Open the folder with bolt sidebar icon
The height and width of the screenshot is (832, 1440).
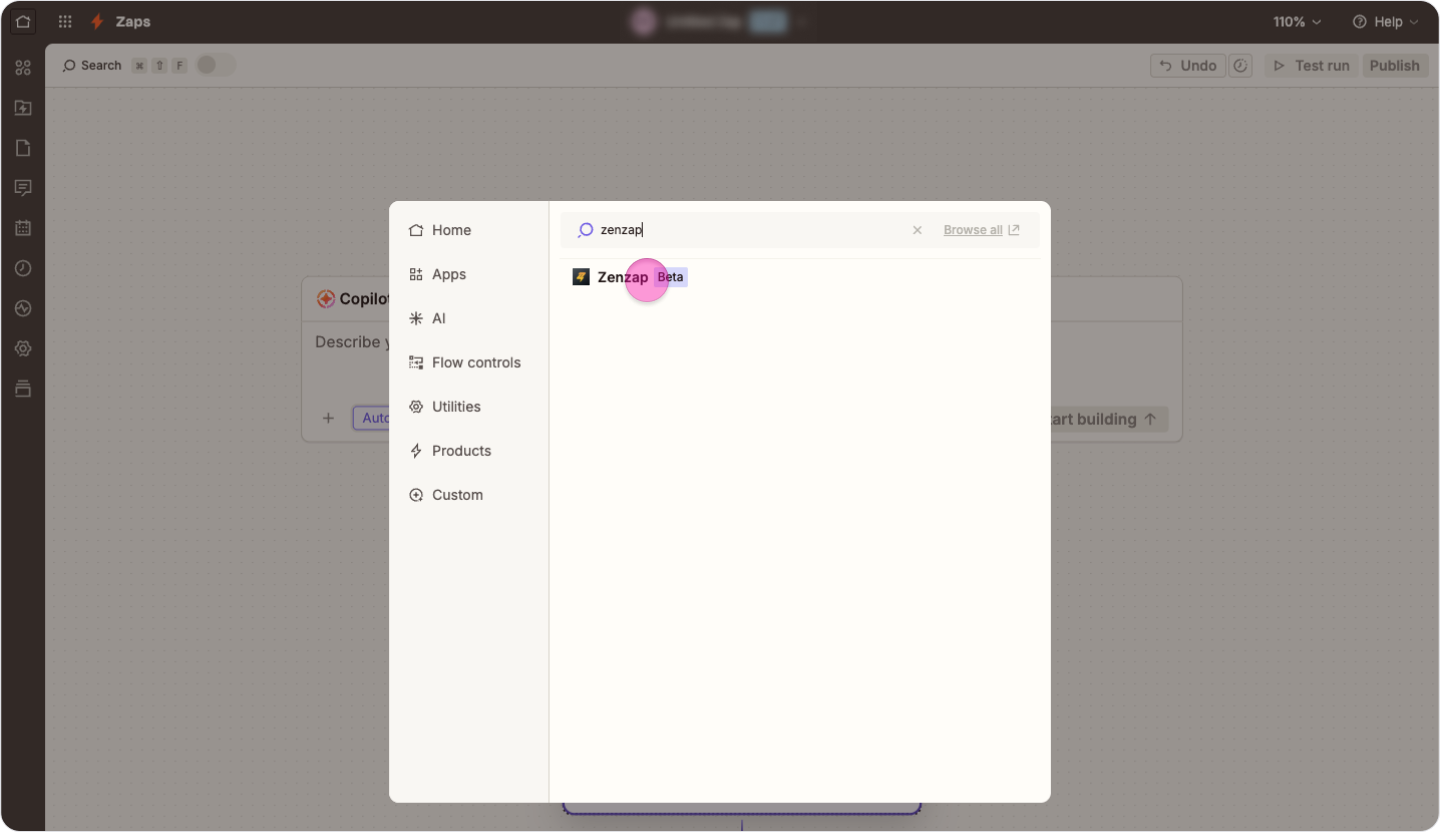(23, 108)
